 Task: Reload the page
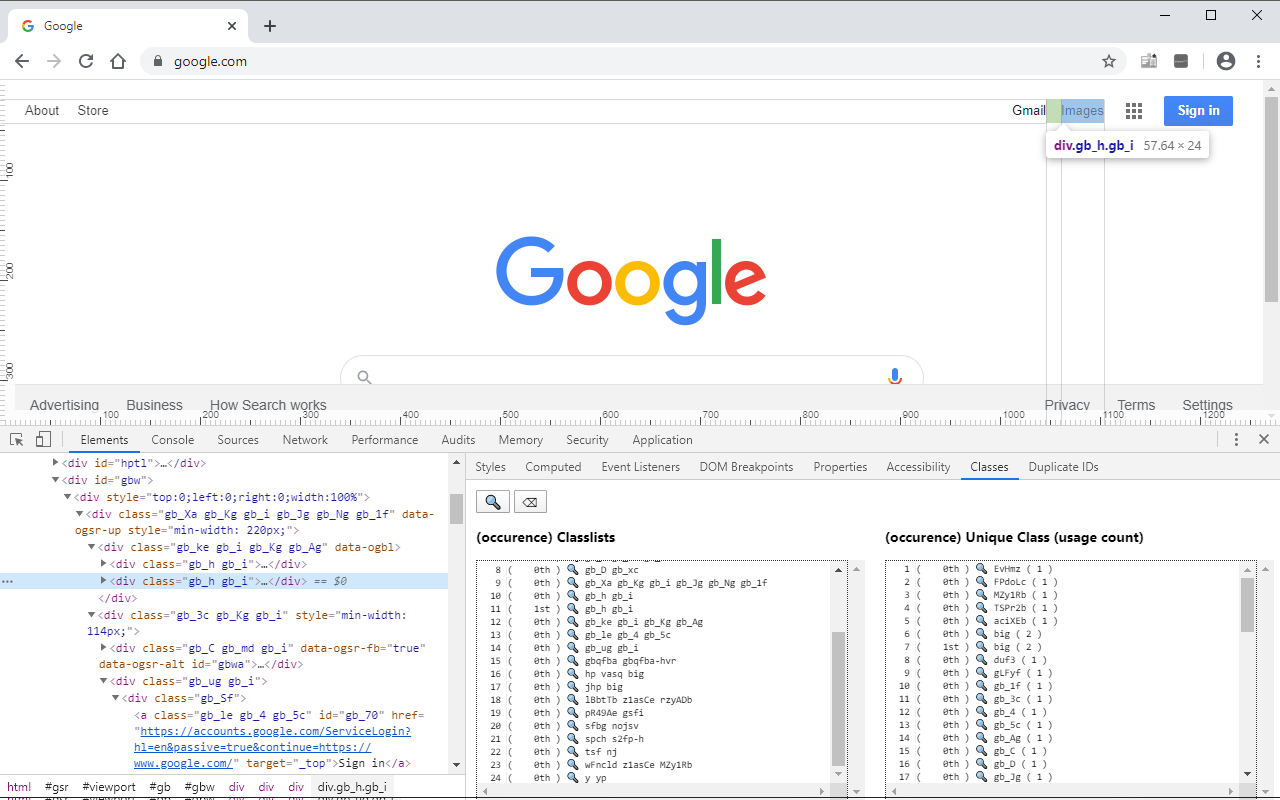click(86, 61)
